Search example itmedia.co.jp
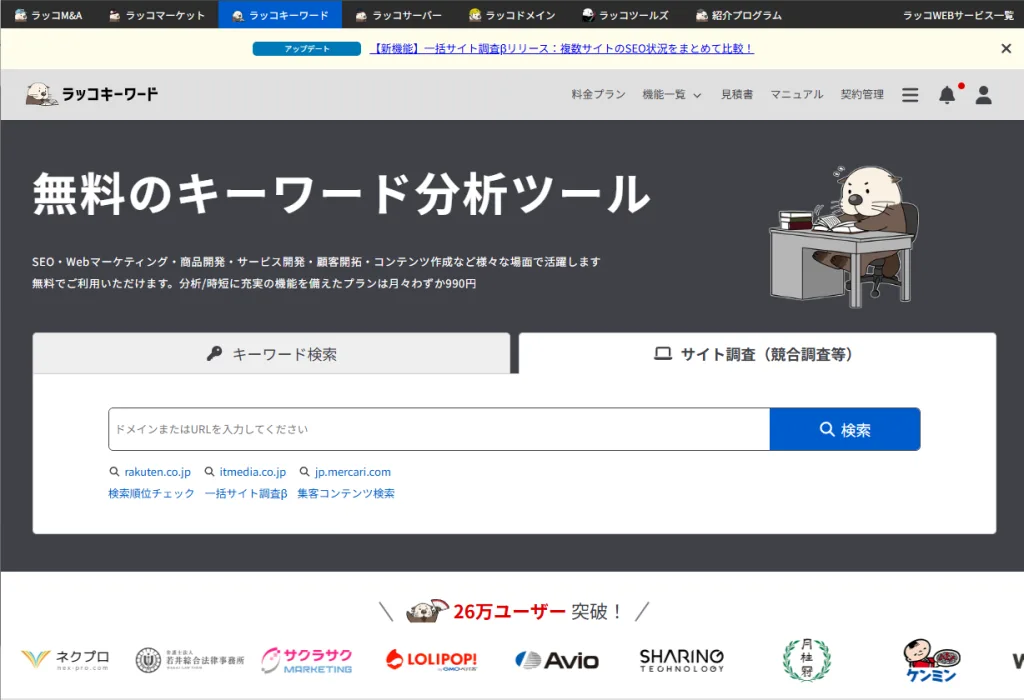 [246, 471]
